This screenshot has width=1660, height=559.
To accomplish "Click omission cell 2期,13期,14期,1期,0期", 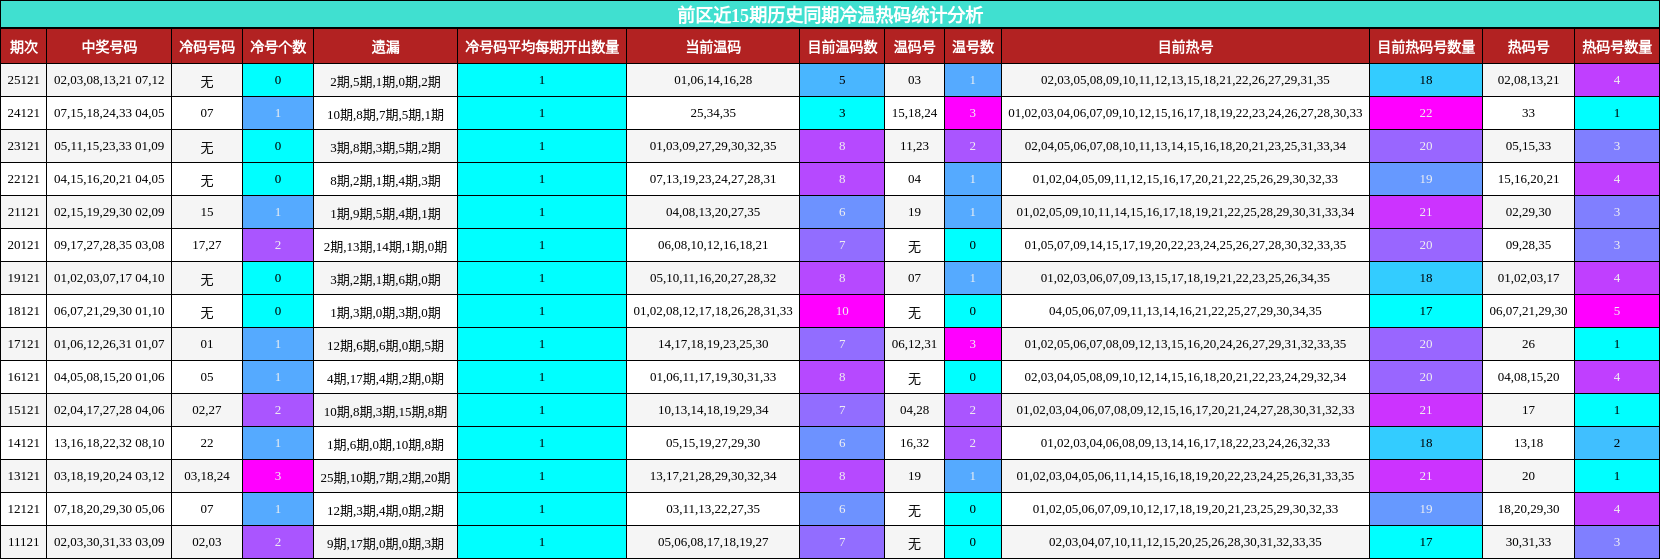I will [385, 245].
